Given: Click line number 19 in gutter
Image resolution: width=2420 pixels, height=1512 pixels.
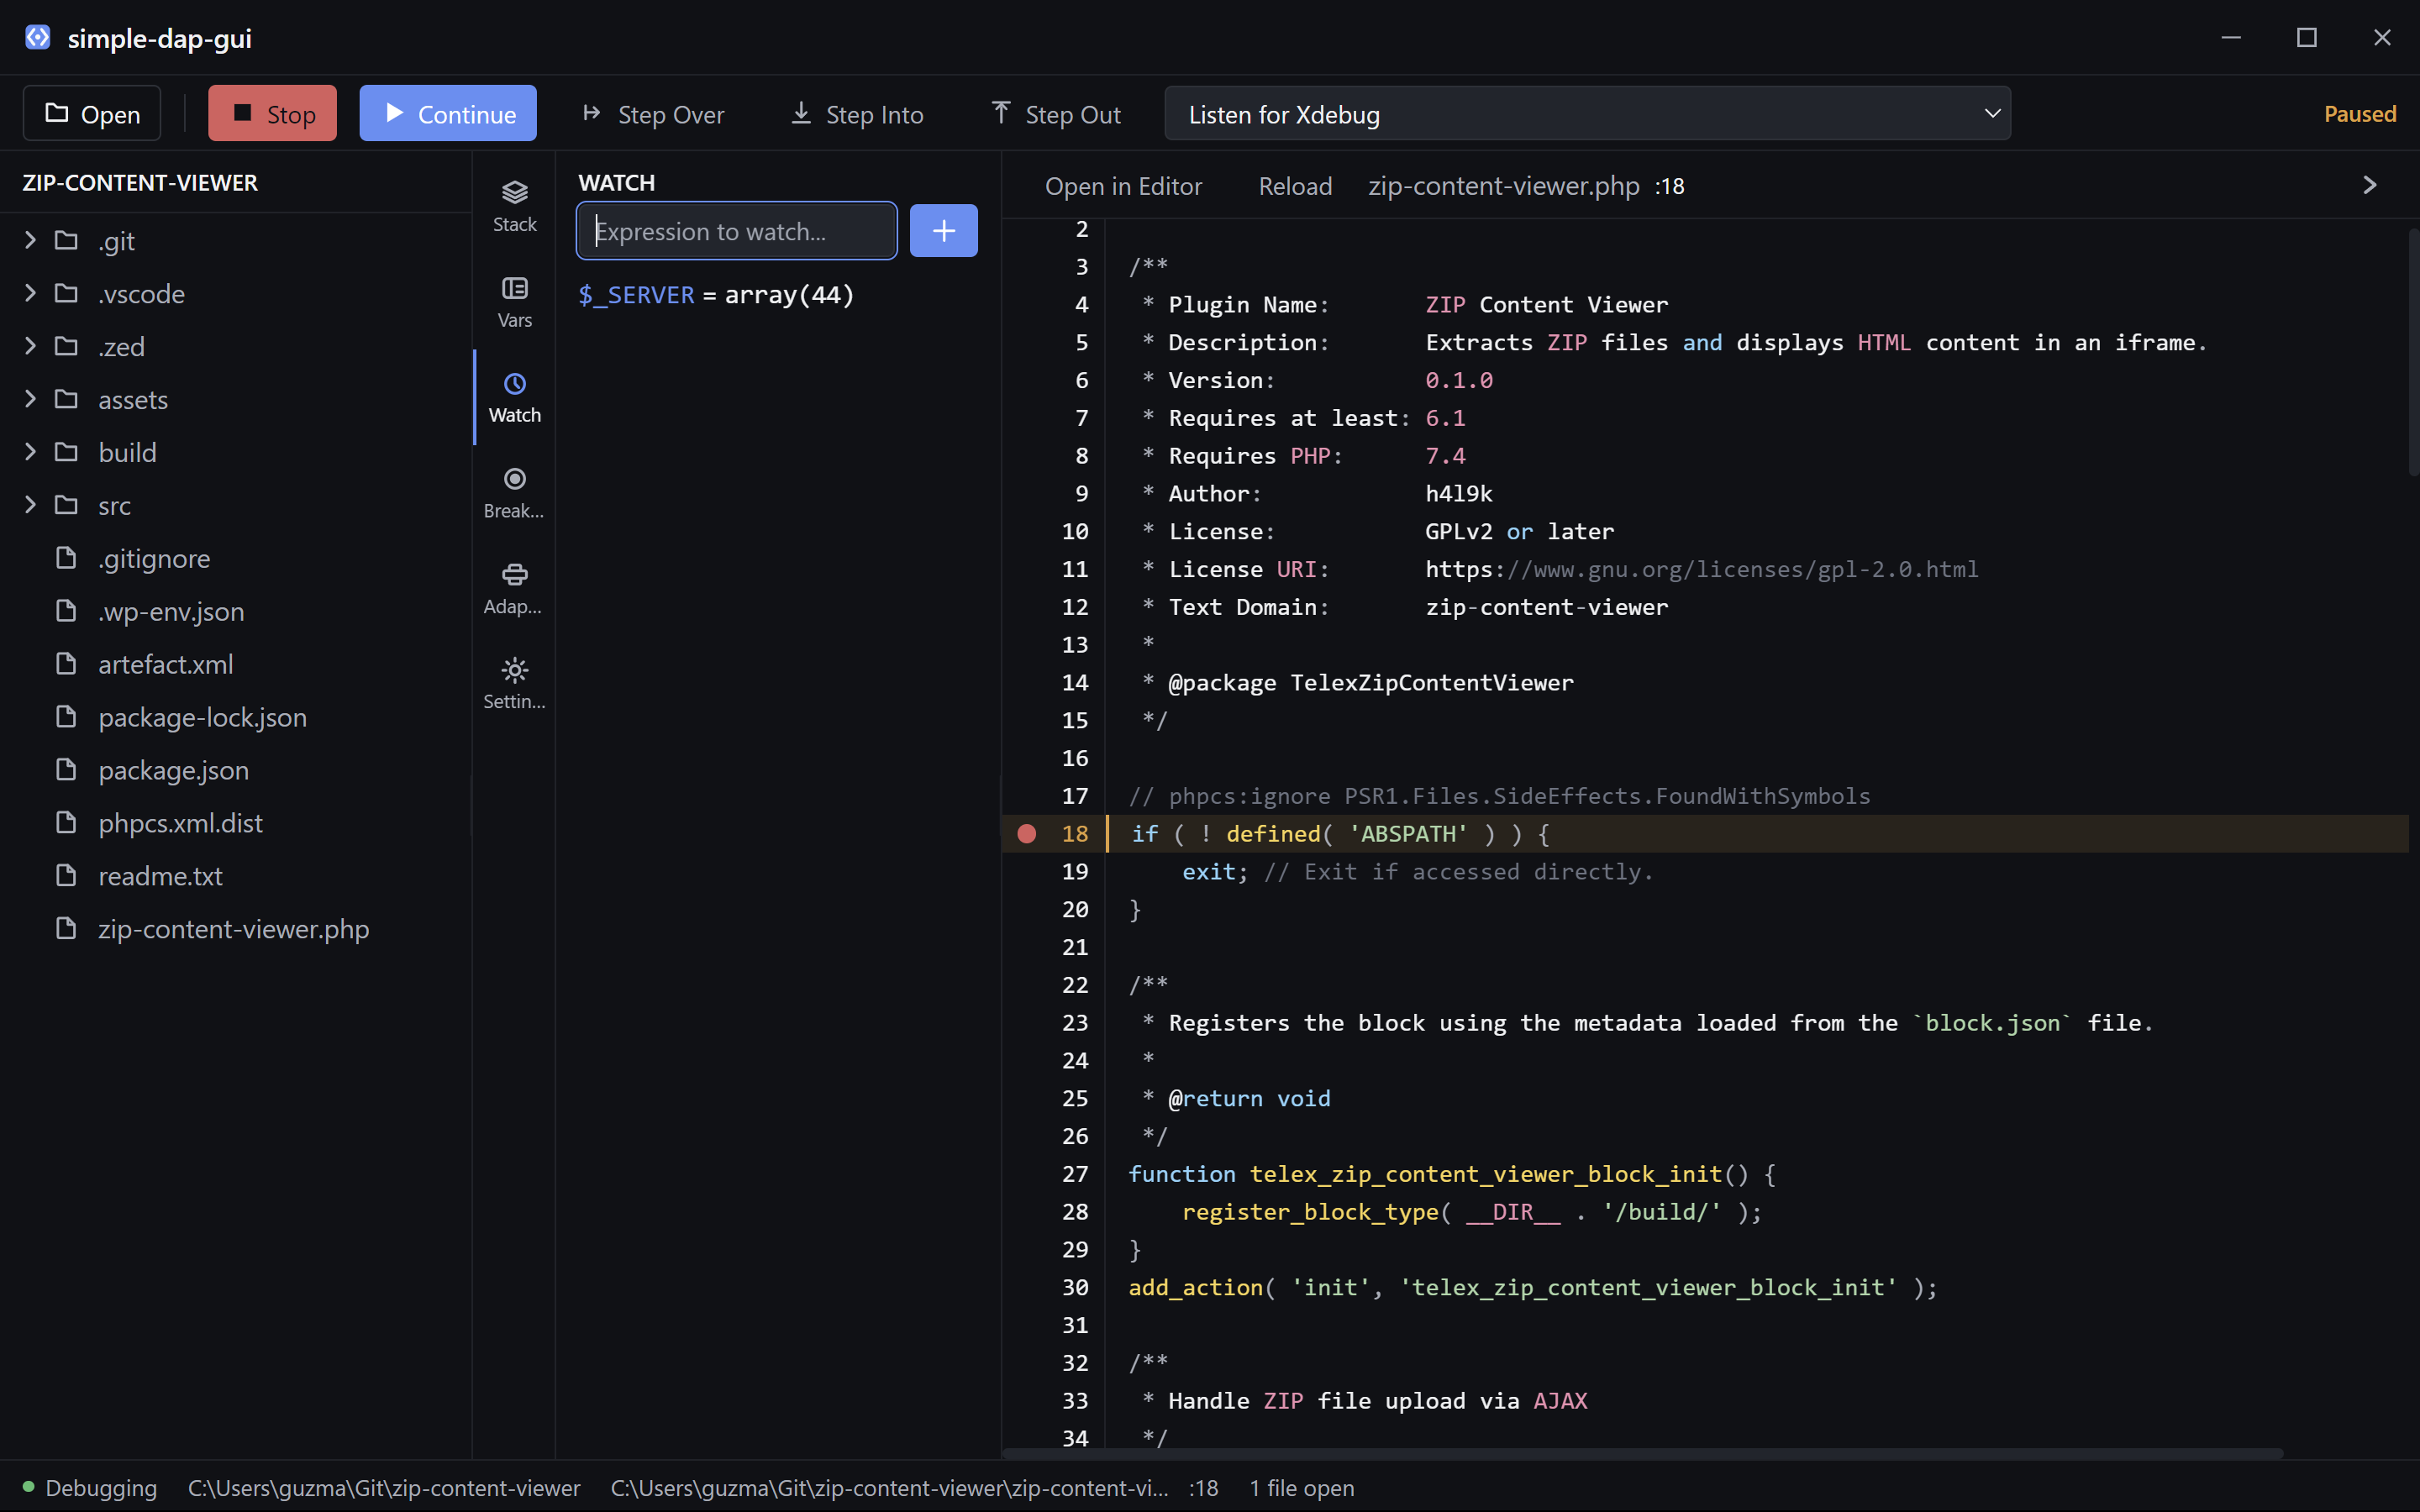Looking at the screenshot, I should pos(1075,872).
